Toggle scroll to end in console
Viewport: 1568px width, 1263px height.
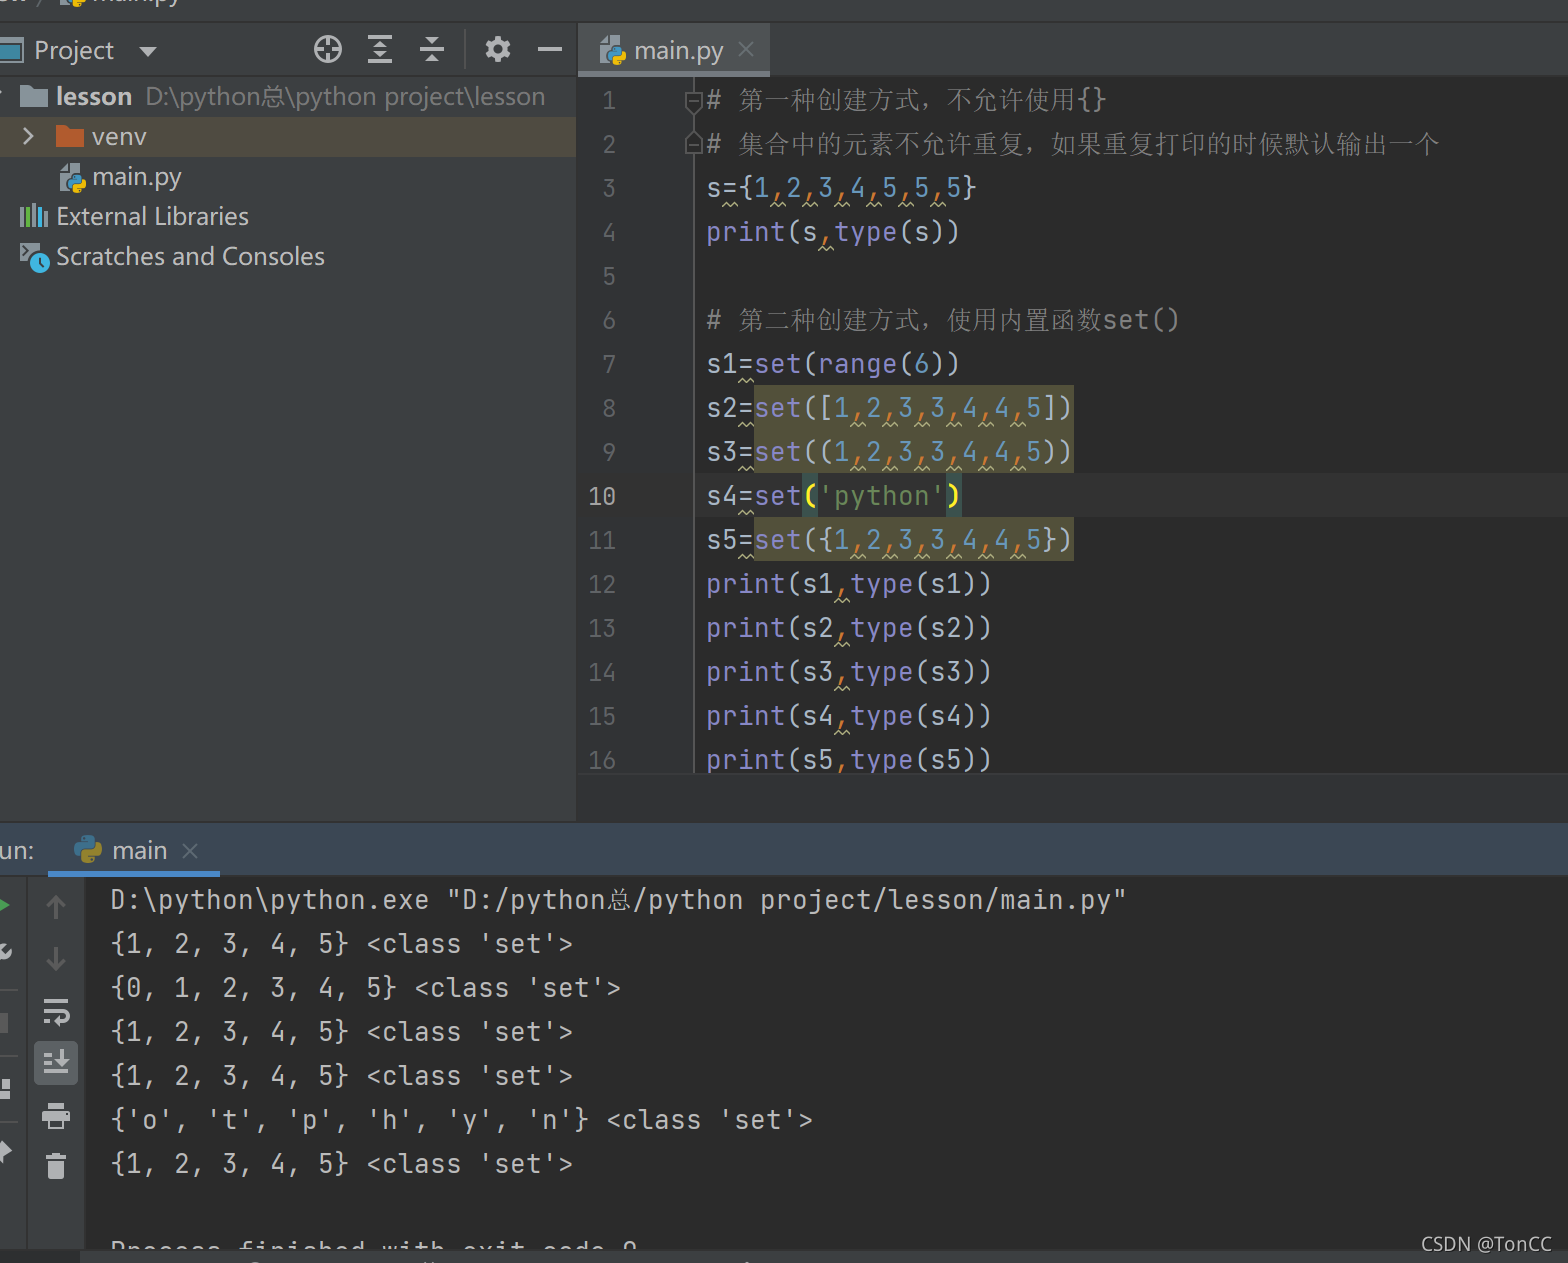[x=56, y=1063]
